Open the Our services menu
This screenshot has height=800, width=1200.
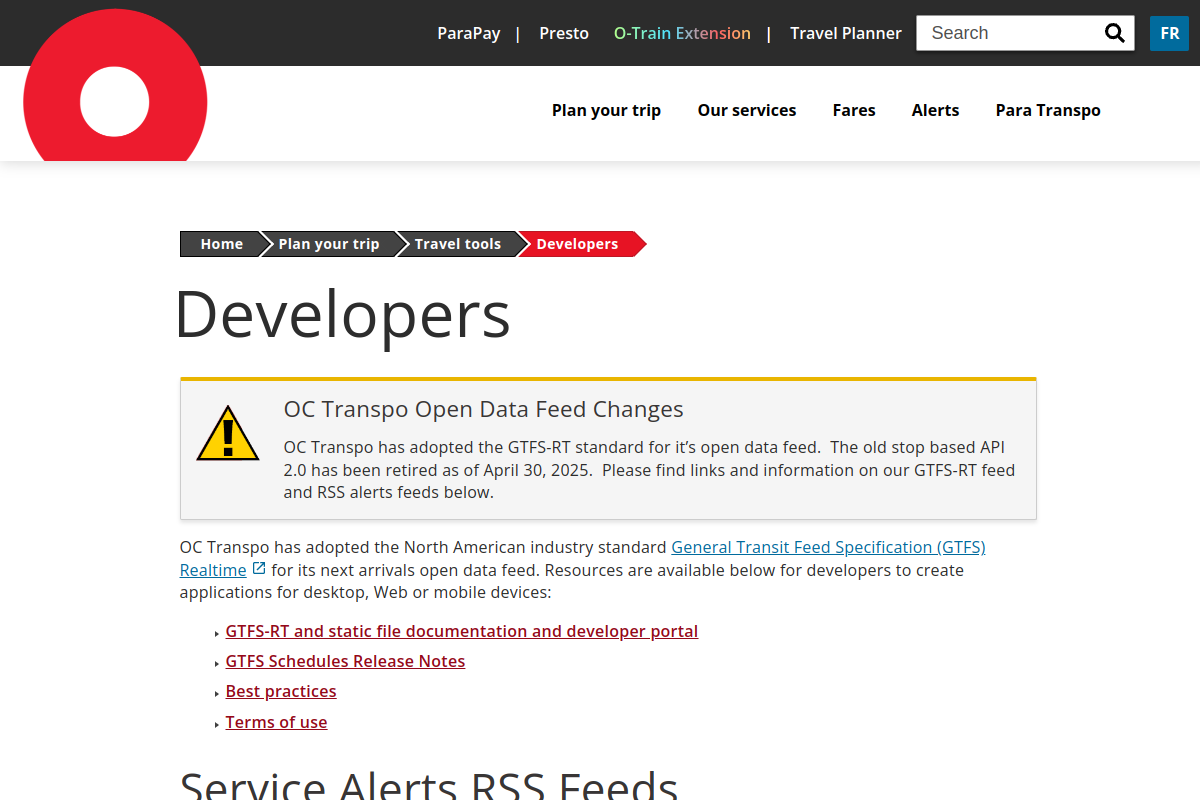[747, 110]
